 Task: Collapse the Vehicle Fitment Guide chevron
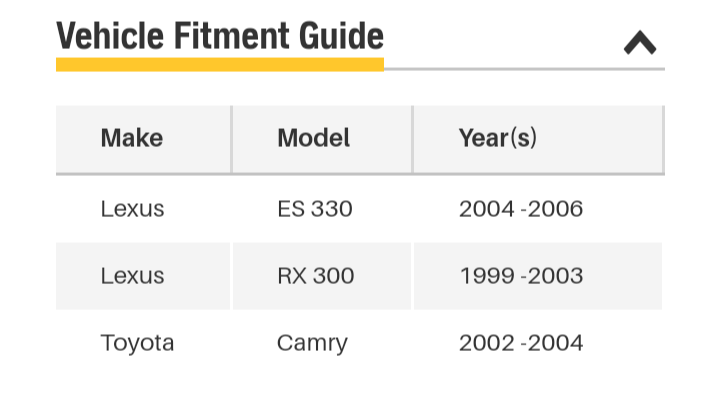pyautogui.click(x=640, y=43)
